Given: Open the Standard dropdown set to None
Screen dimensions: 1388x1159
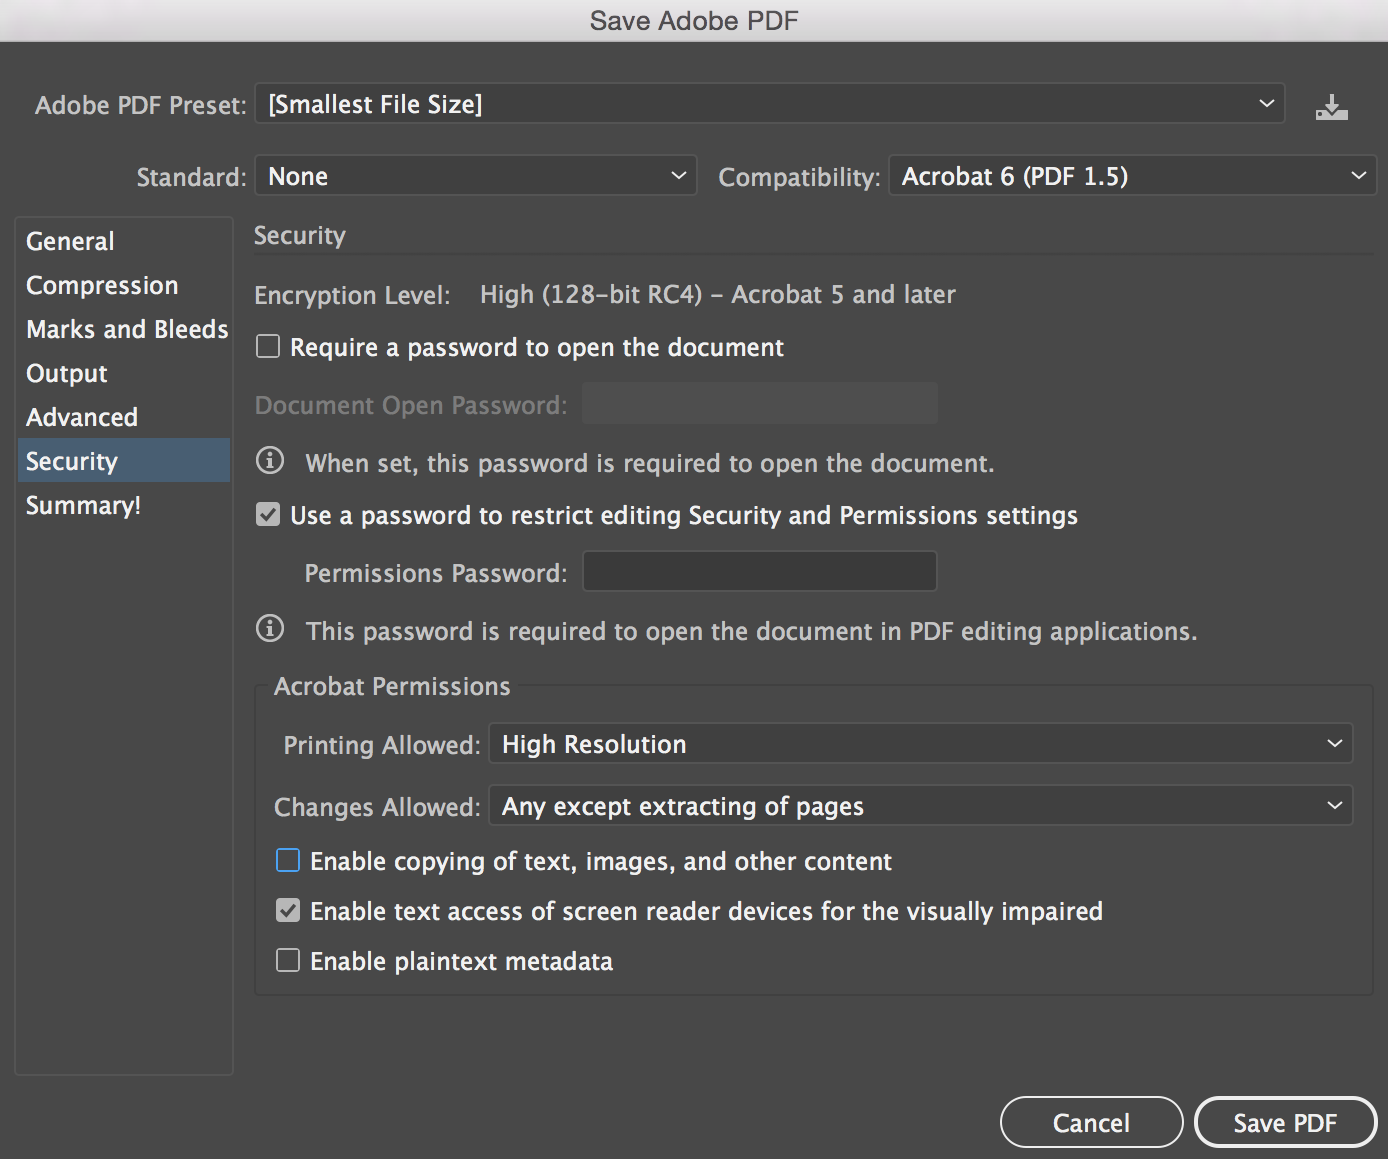Looking at the screenshot, I should point(476,176).
